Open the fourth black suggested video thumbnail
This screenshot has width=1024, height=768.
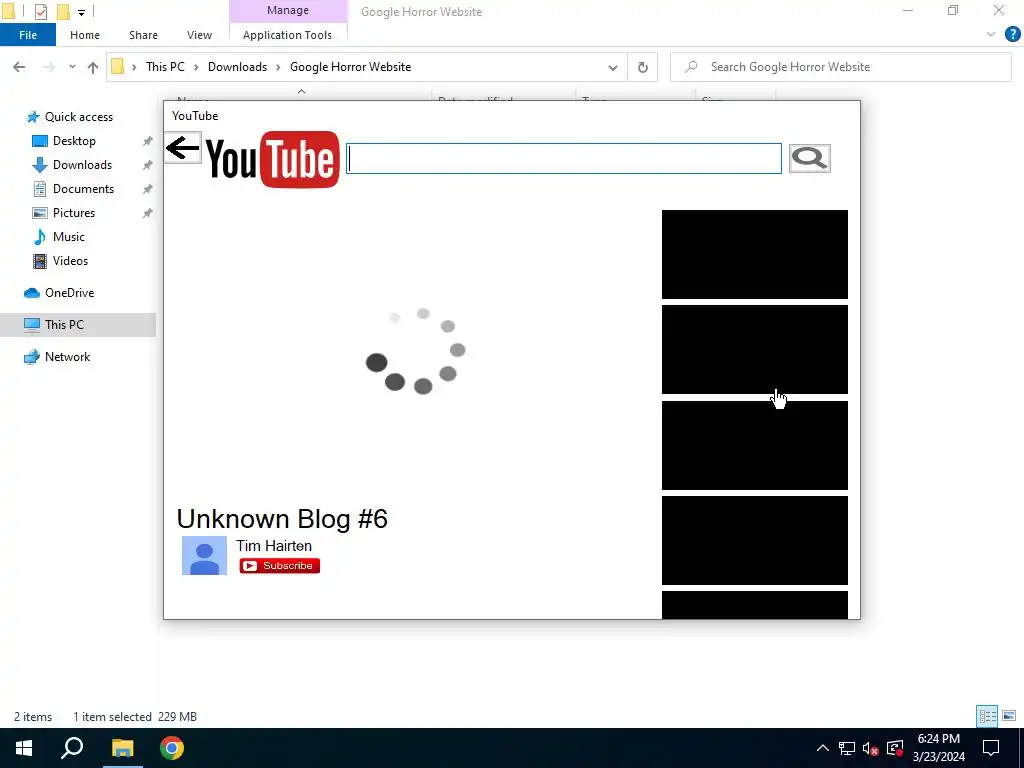755,540
